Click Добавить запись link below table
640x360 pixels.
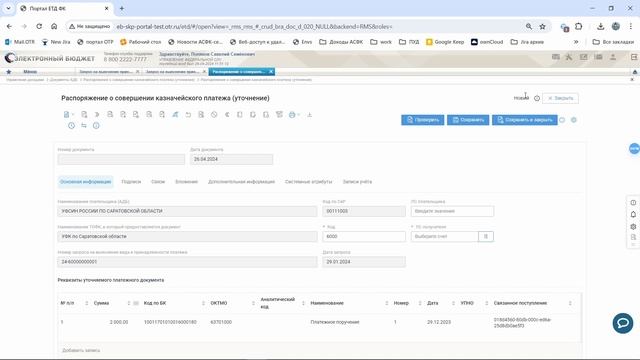pos(81,350)
